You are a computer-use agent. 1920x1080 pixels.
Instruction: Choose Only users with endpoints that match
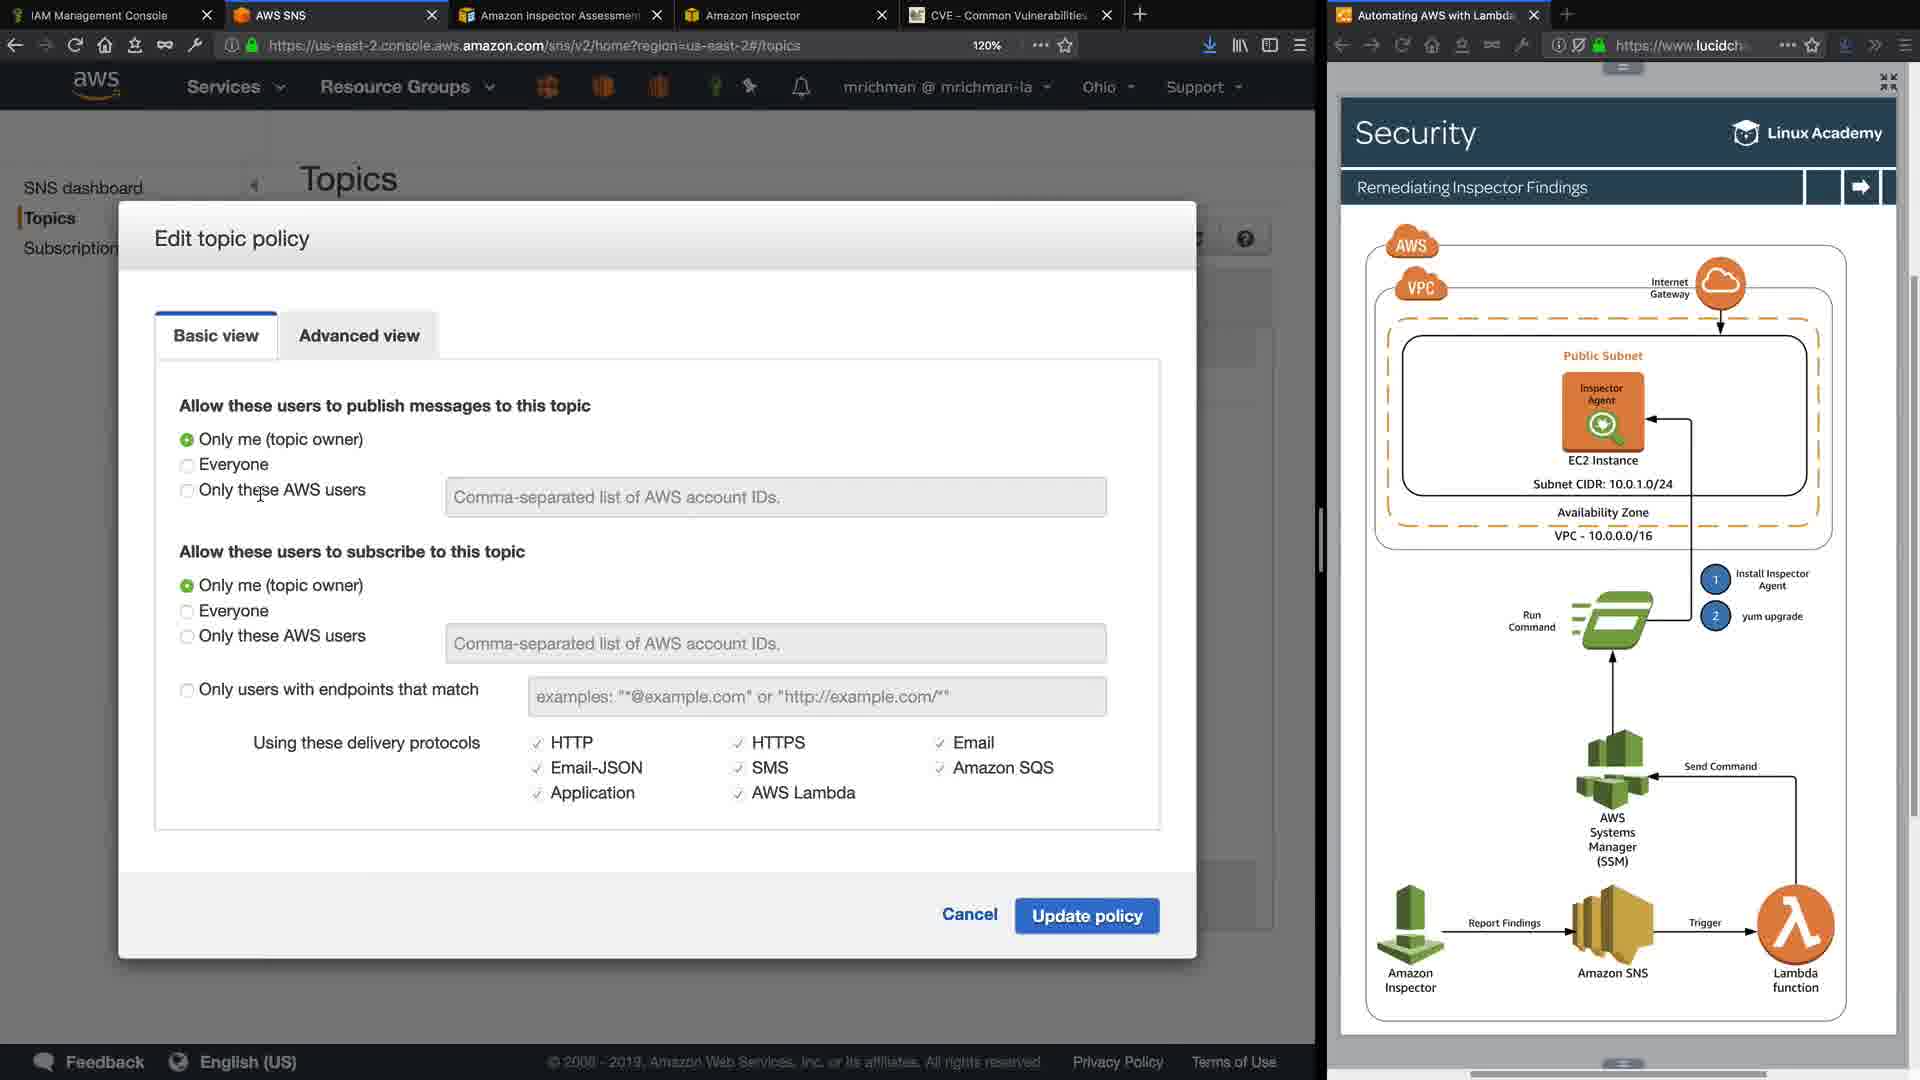click(x=187, y=690)
